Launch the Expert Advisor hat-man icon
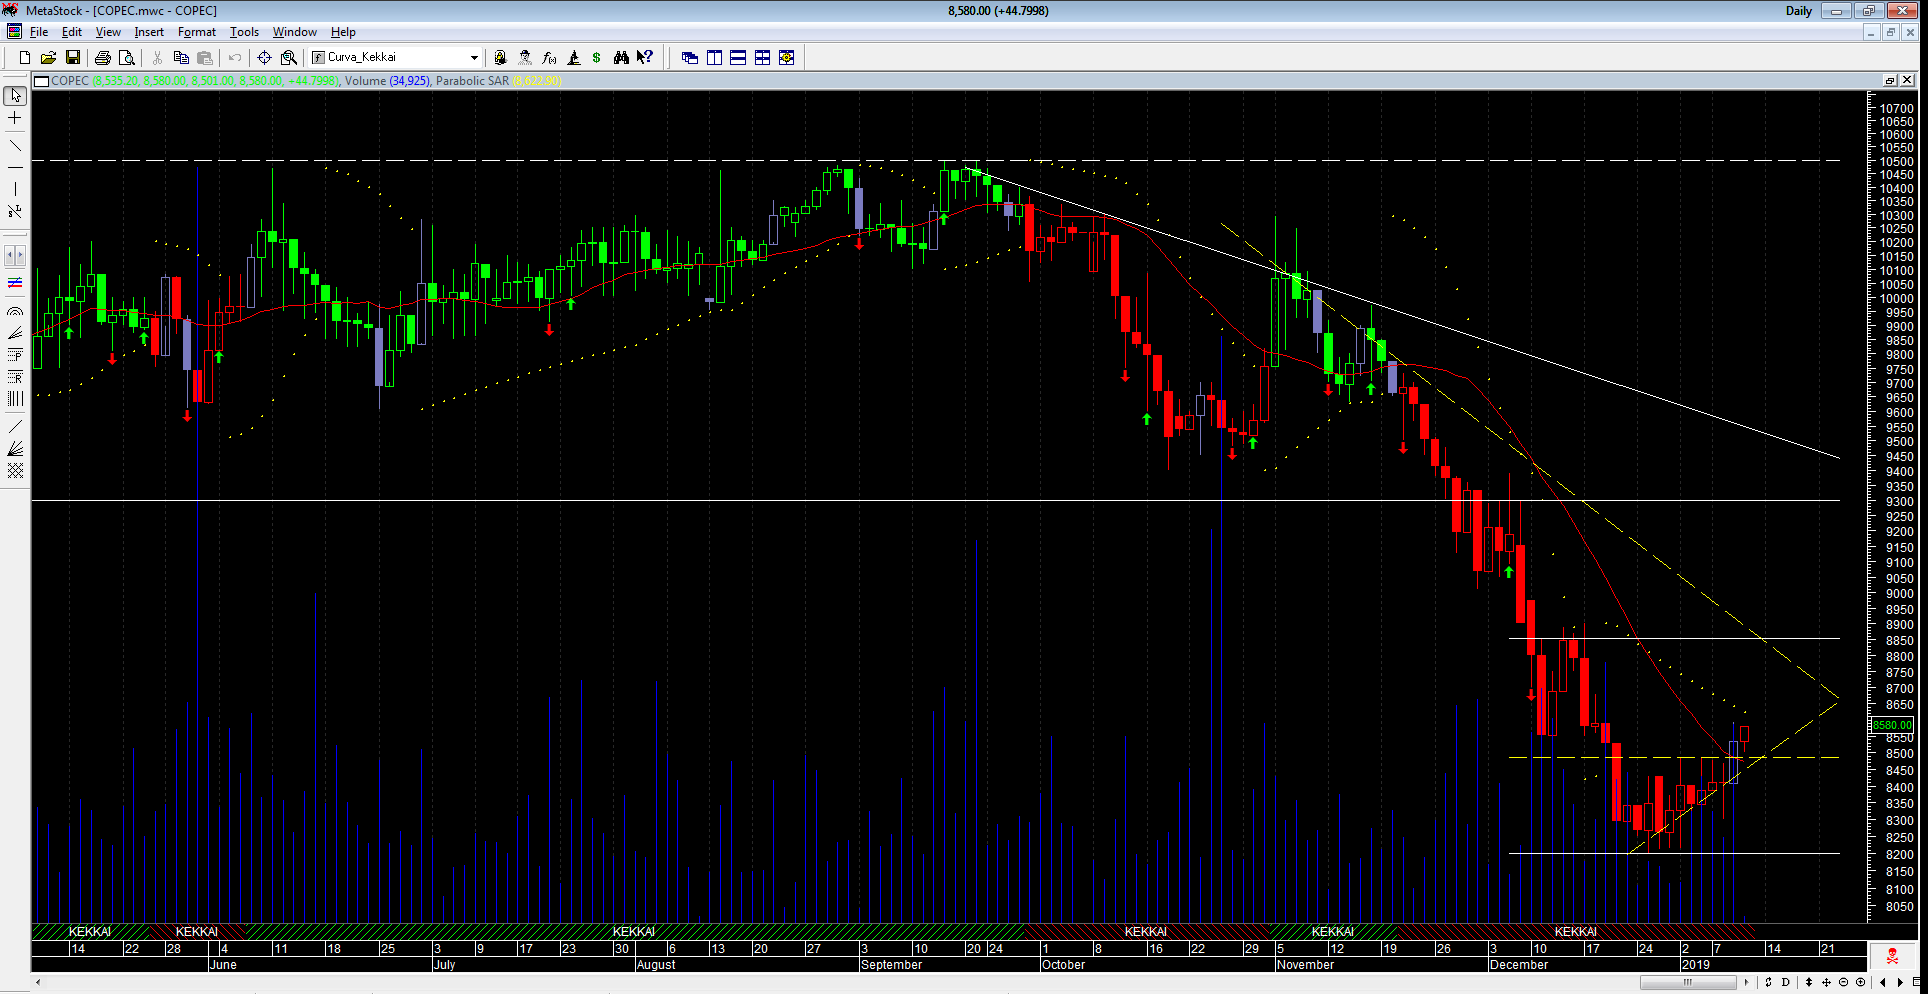Viewport: 1928px width, 994px height. click(x=525, y=58)
